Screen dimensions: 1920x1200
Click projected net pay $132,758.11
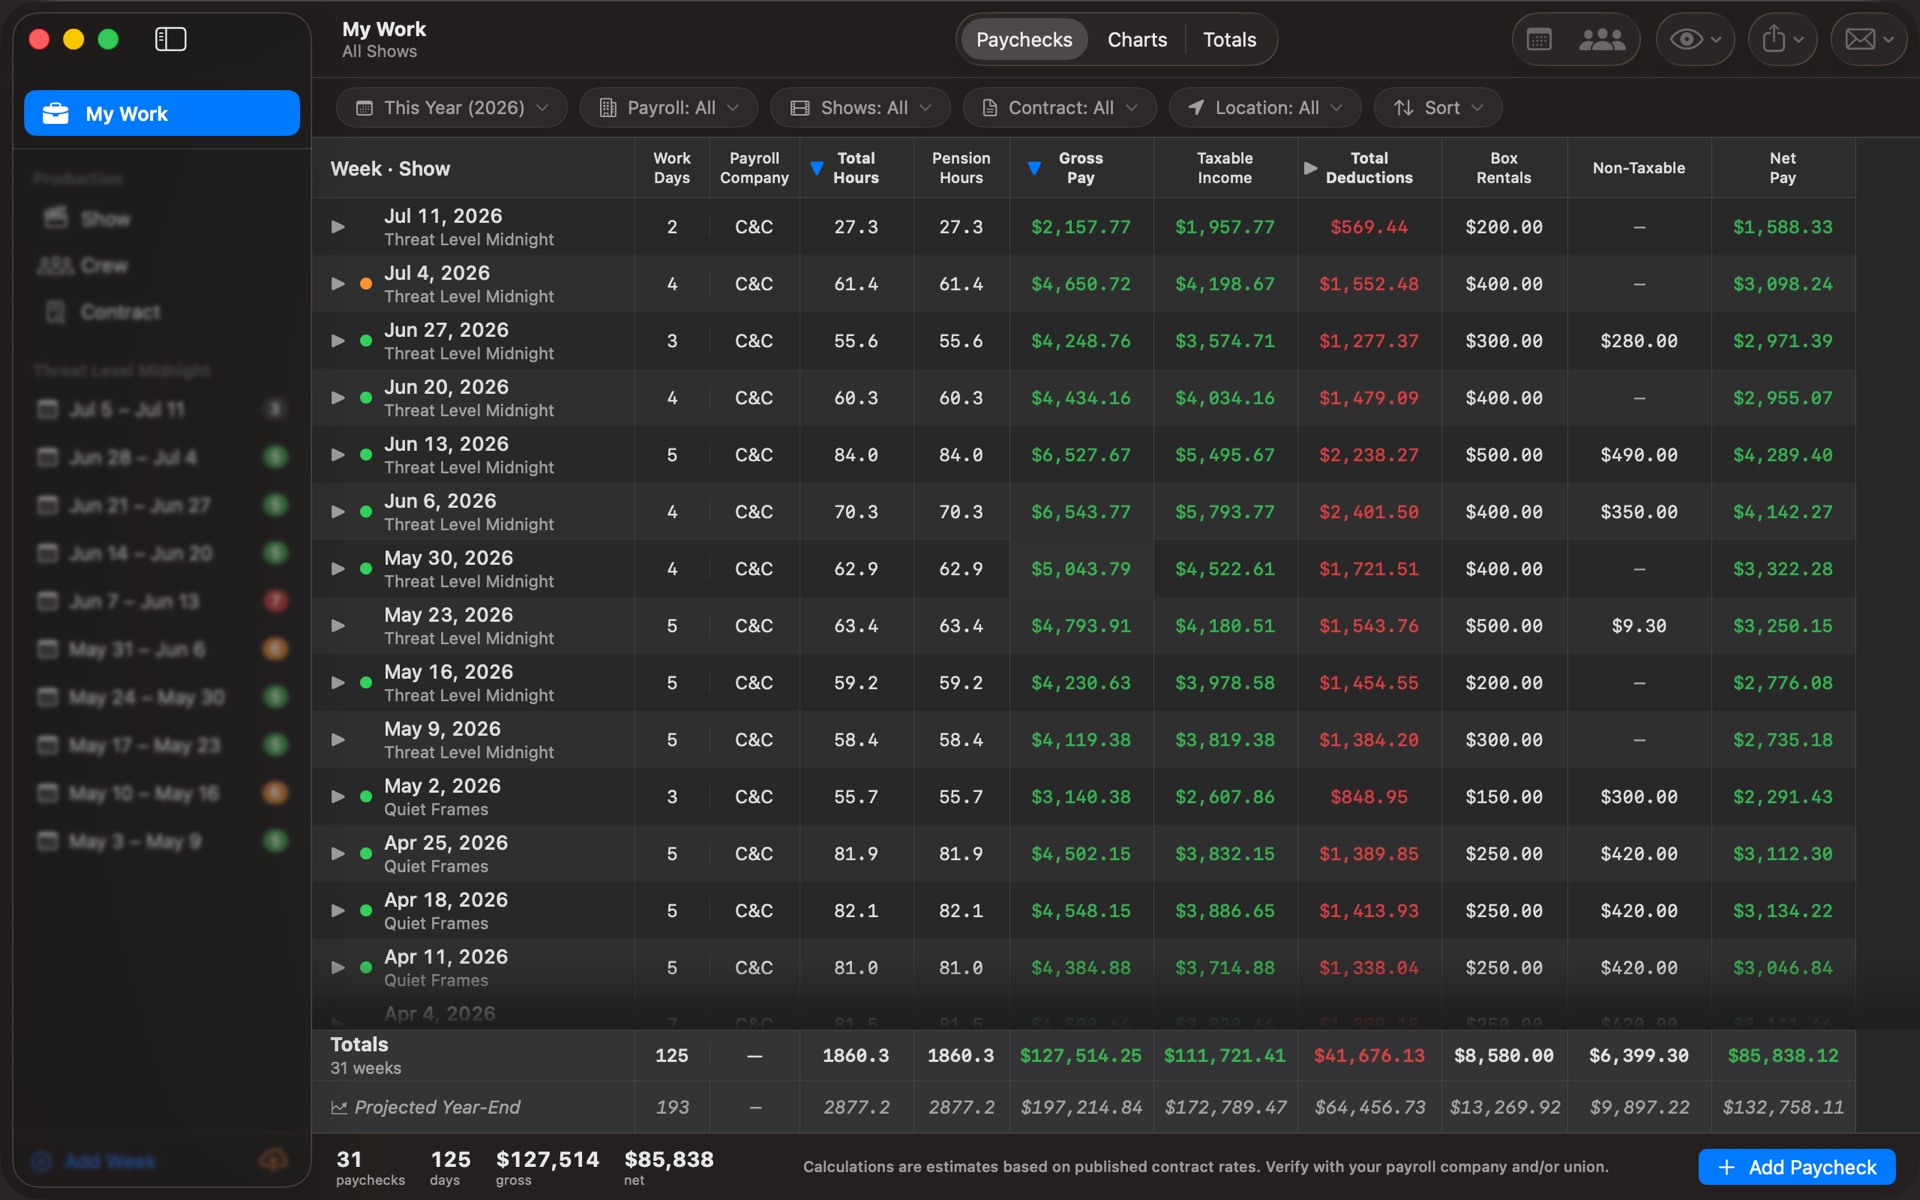[1783, 1107]
